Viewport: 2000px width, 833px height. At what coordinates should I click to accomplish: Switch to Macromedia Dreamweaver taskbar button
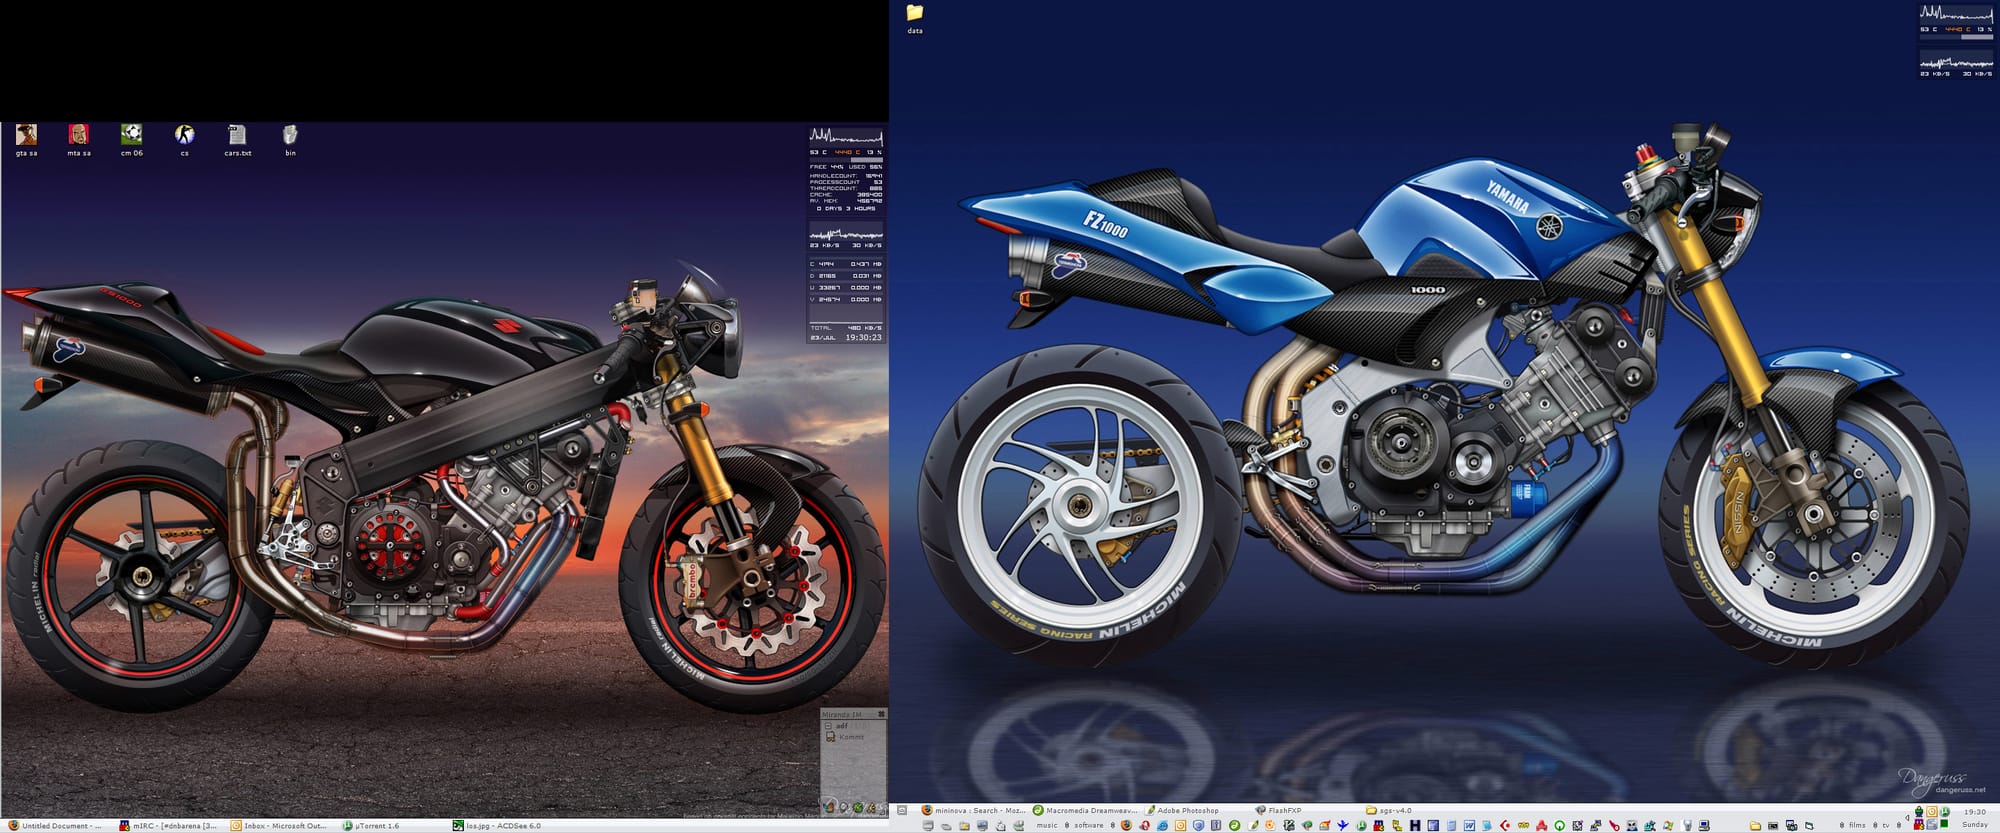[x=1085, y=810]
